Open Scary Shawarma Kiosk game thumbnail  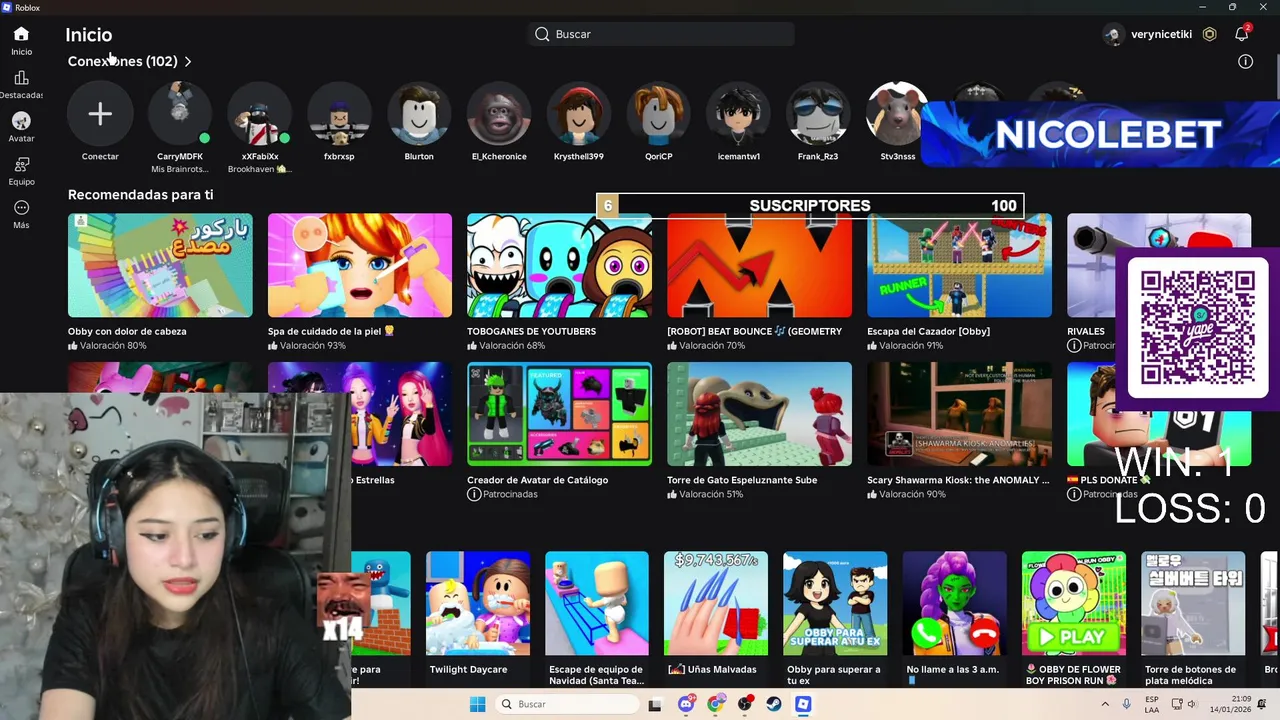(x=959, y=414)
